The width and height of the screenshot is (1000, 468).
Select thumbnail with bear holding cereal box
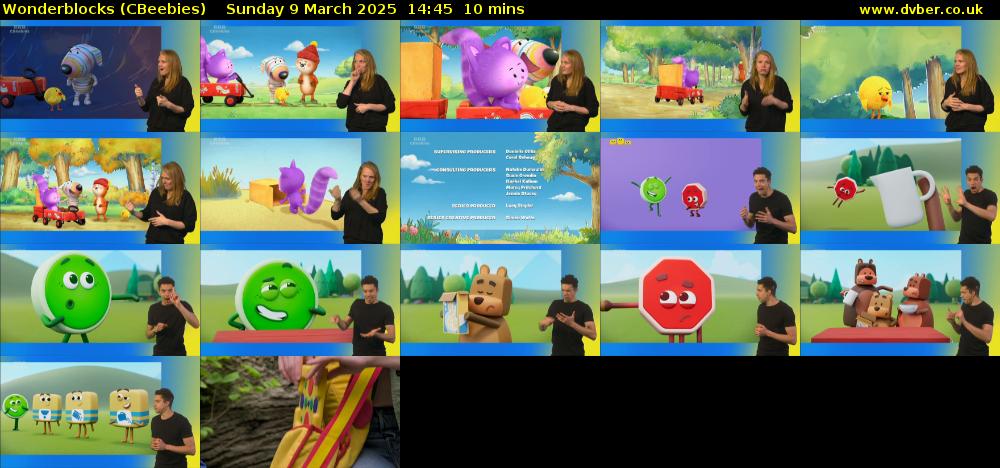pos(500,300)
